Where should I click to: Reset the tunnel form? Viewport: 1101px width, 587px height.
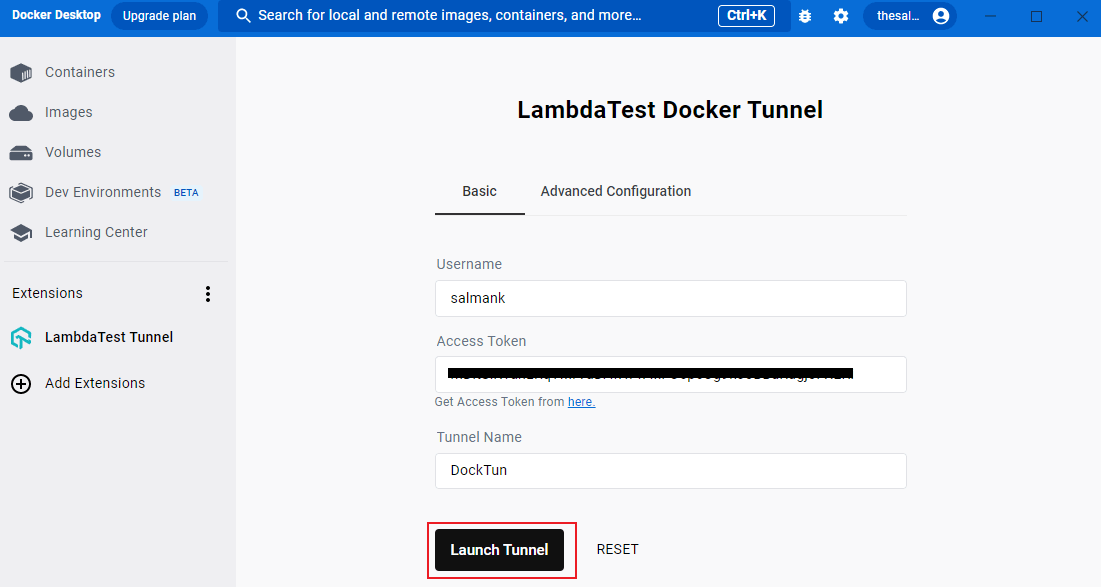click(x=617, y=549)
